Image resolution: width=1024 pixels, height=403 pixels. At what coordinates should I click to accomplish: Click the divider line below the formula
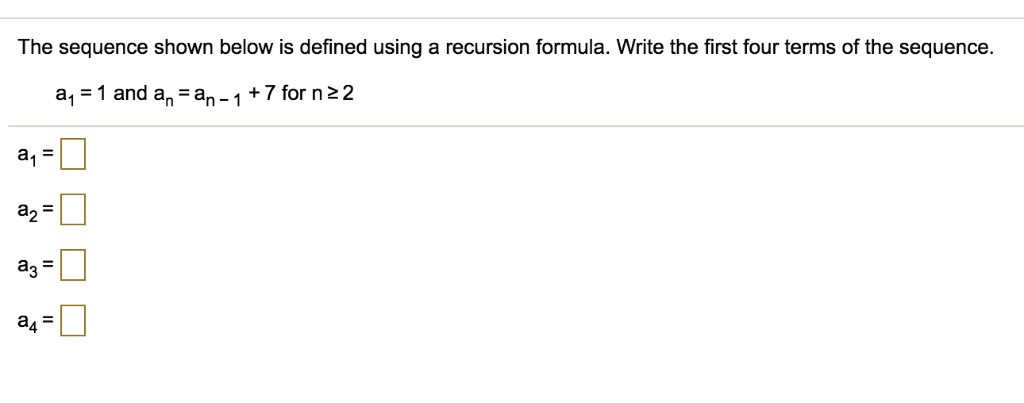click(x=516, y=125)
